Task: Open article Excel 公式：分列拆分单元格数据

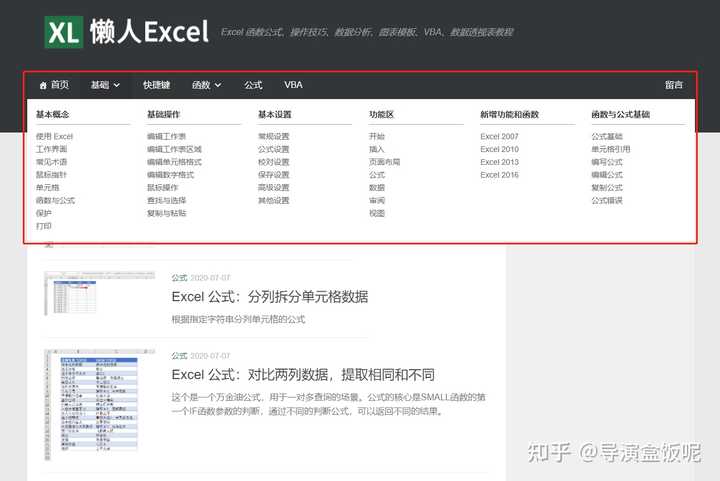Action: [x=270, y=297]
